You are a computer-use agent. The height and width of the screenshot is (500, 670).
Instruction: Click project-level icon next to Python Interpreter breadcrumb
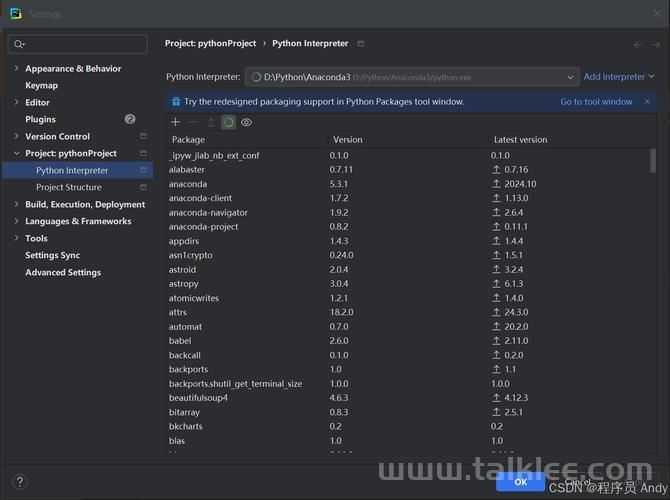coord(361,44)
